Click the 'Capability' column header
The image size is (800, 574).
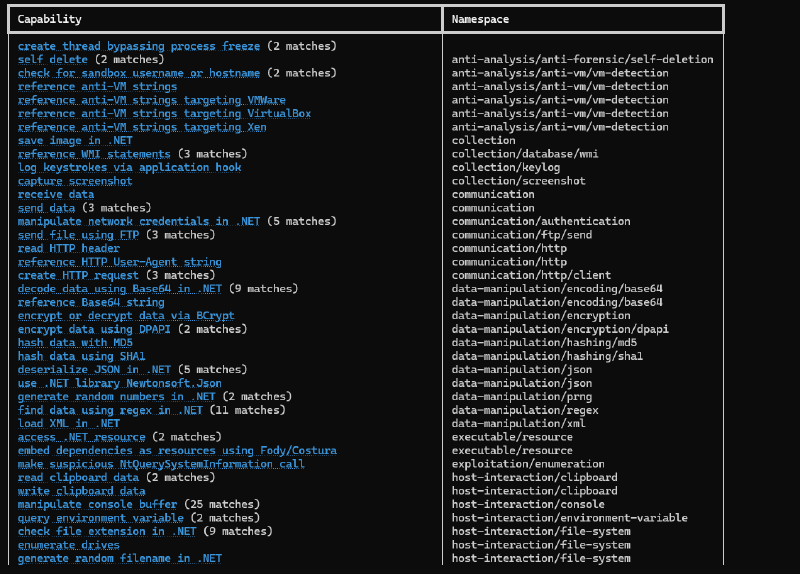pyautogui.click(x=49, y=19)
